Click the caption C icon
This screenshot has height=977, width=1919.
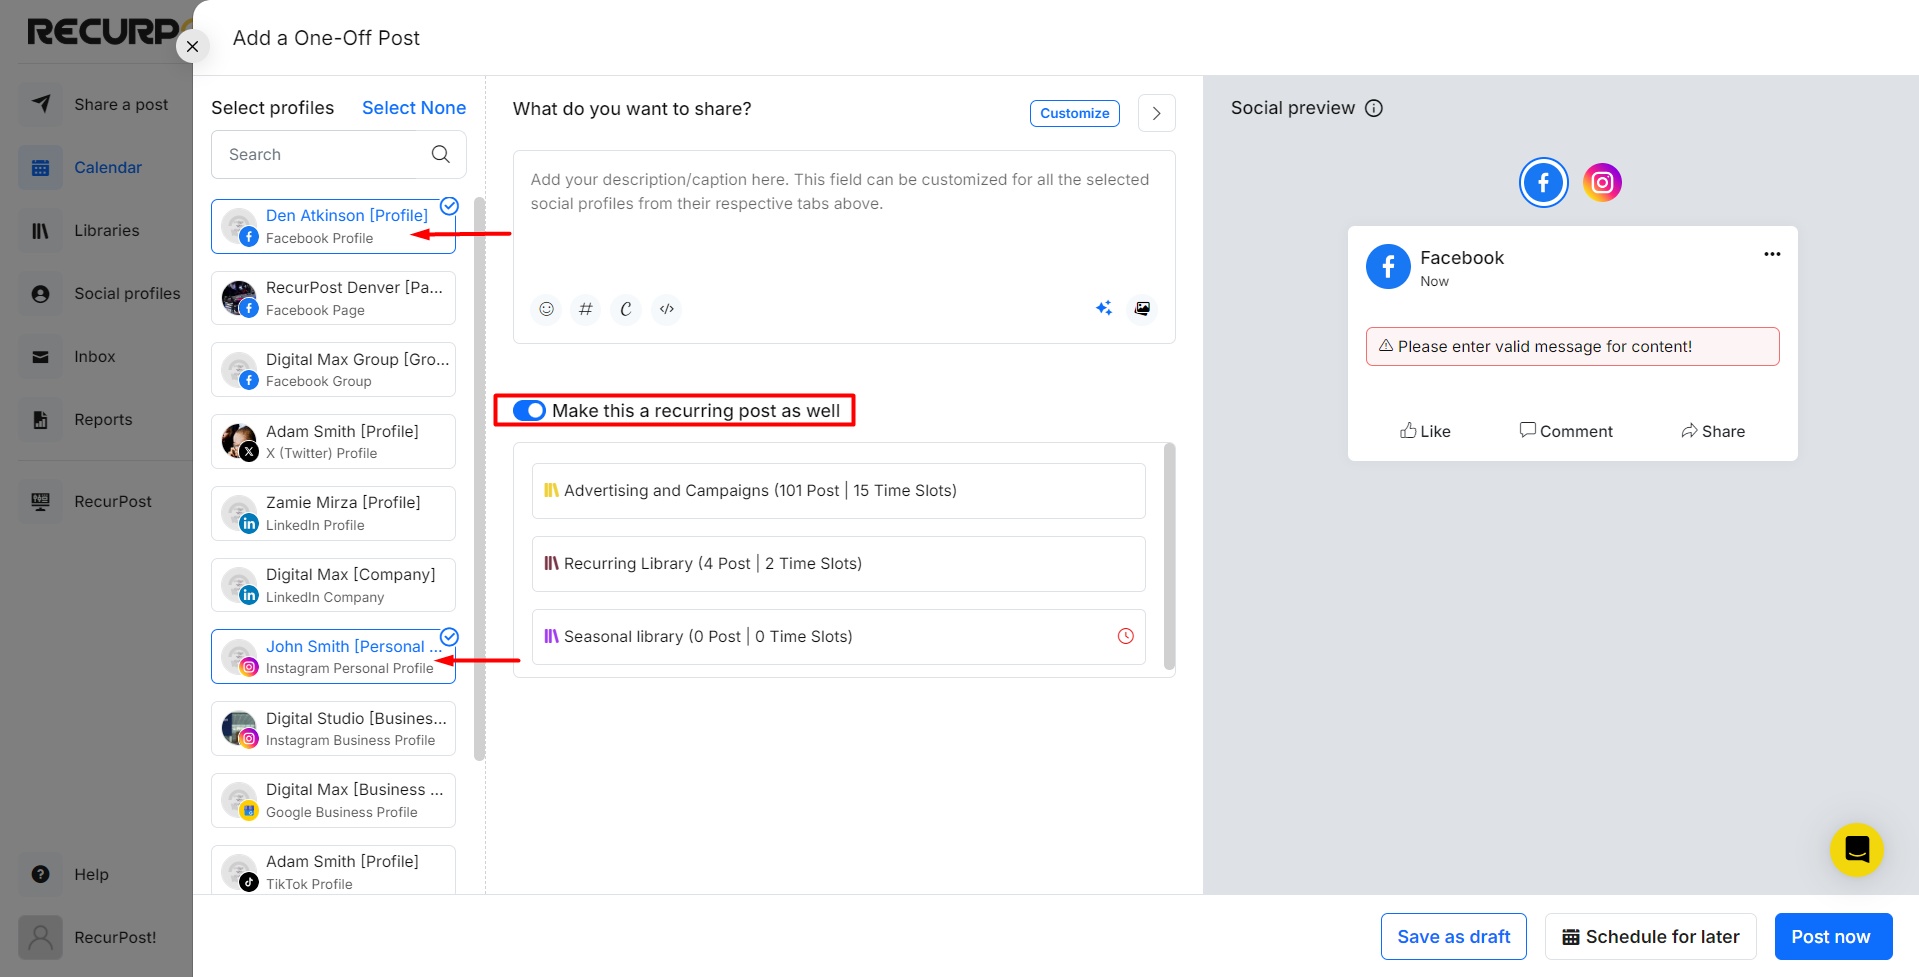(626, 309)
